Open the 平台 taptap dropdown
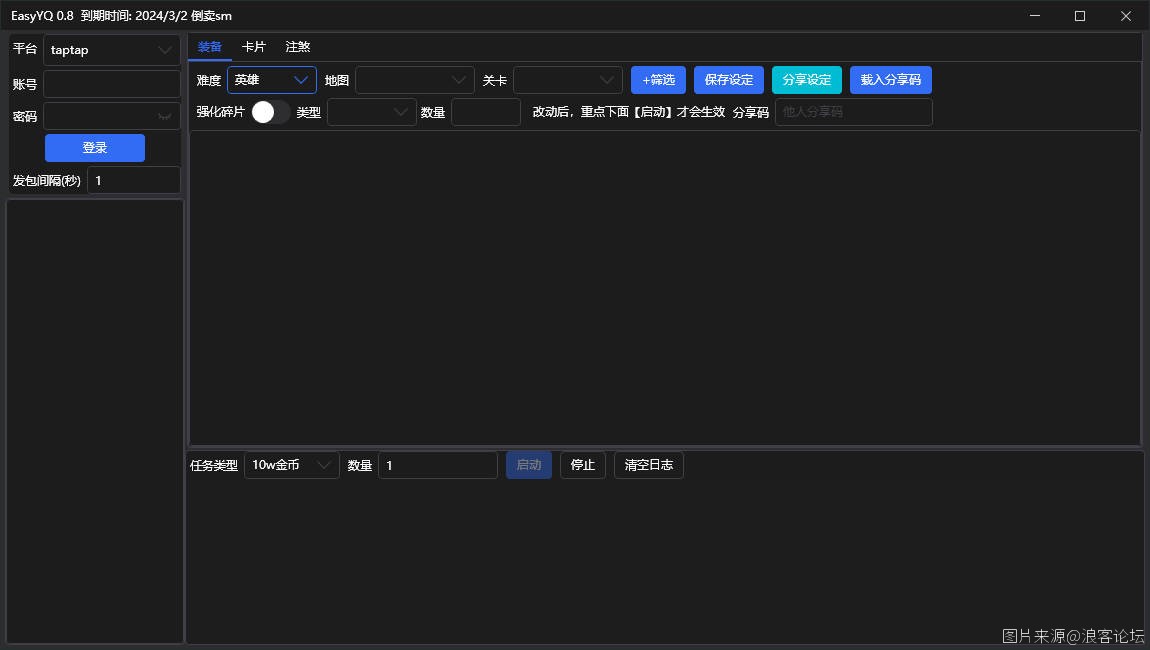The width and height of the screenshot is (1150, 650). [x=112, y=50]
